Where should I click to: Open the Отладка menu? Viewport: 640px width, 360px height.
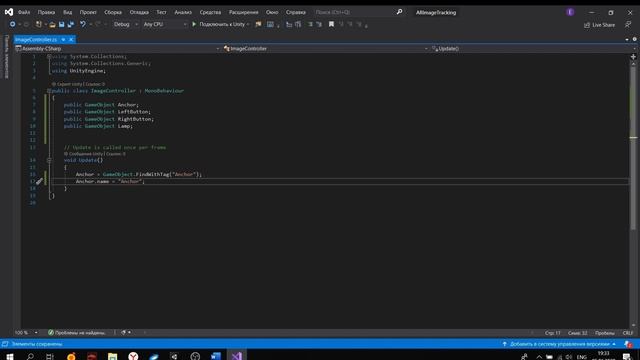click(x=139, y=12)
